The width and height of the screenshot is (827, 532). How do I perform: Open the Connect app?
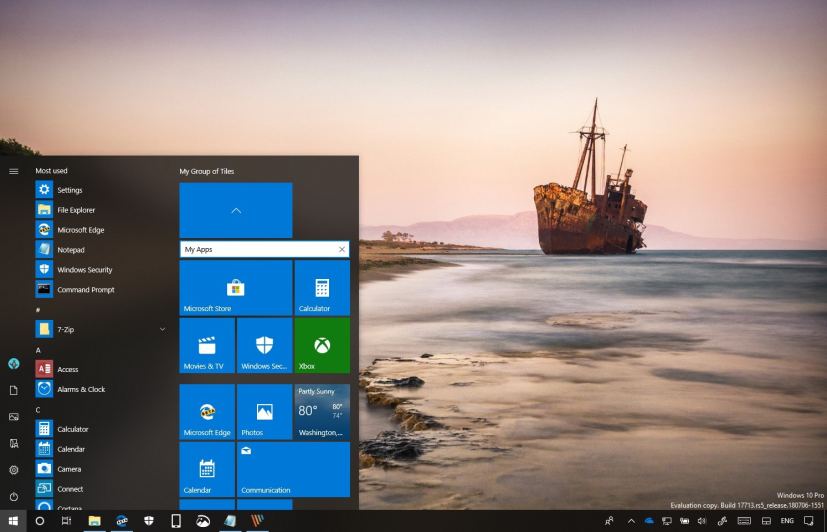tap(100, 489)
